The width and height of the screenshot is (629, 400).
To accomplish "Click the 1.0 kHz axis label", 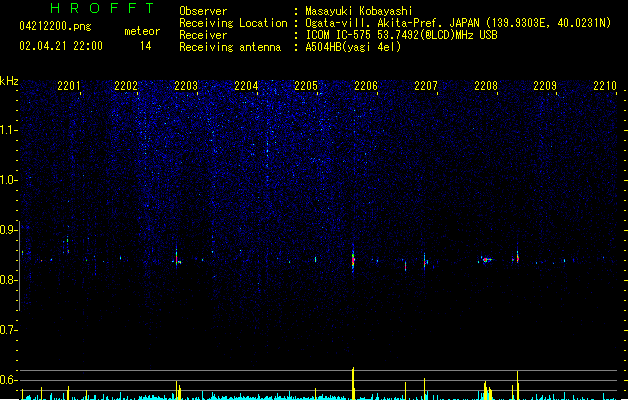I will click(x=8, y=180).
